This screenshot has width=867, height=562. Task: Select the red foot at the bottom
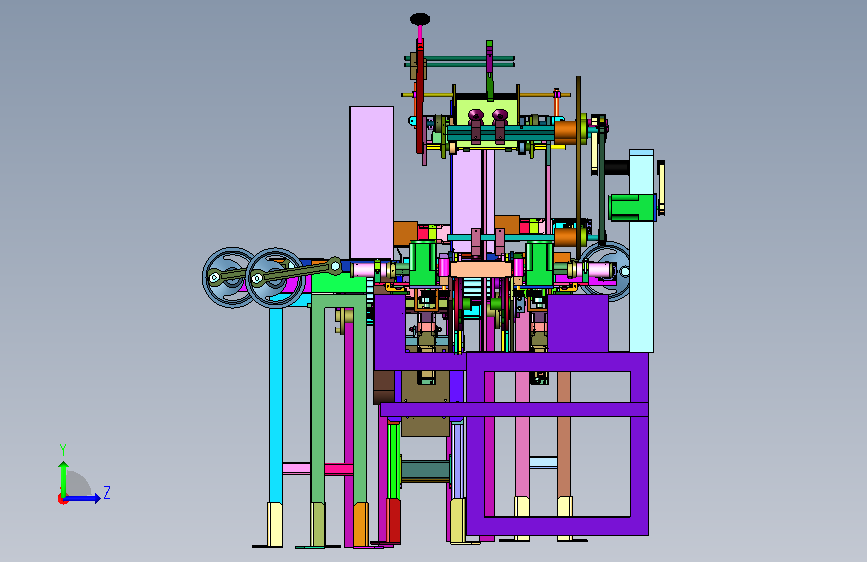pyautogui.click(x=393, y=520)
